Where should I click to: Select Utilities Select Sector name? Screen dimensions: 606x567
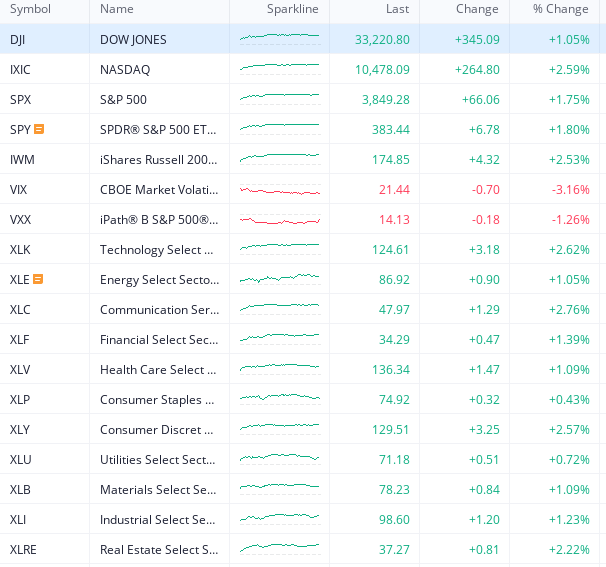pos(158,460)
